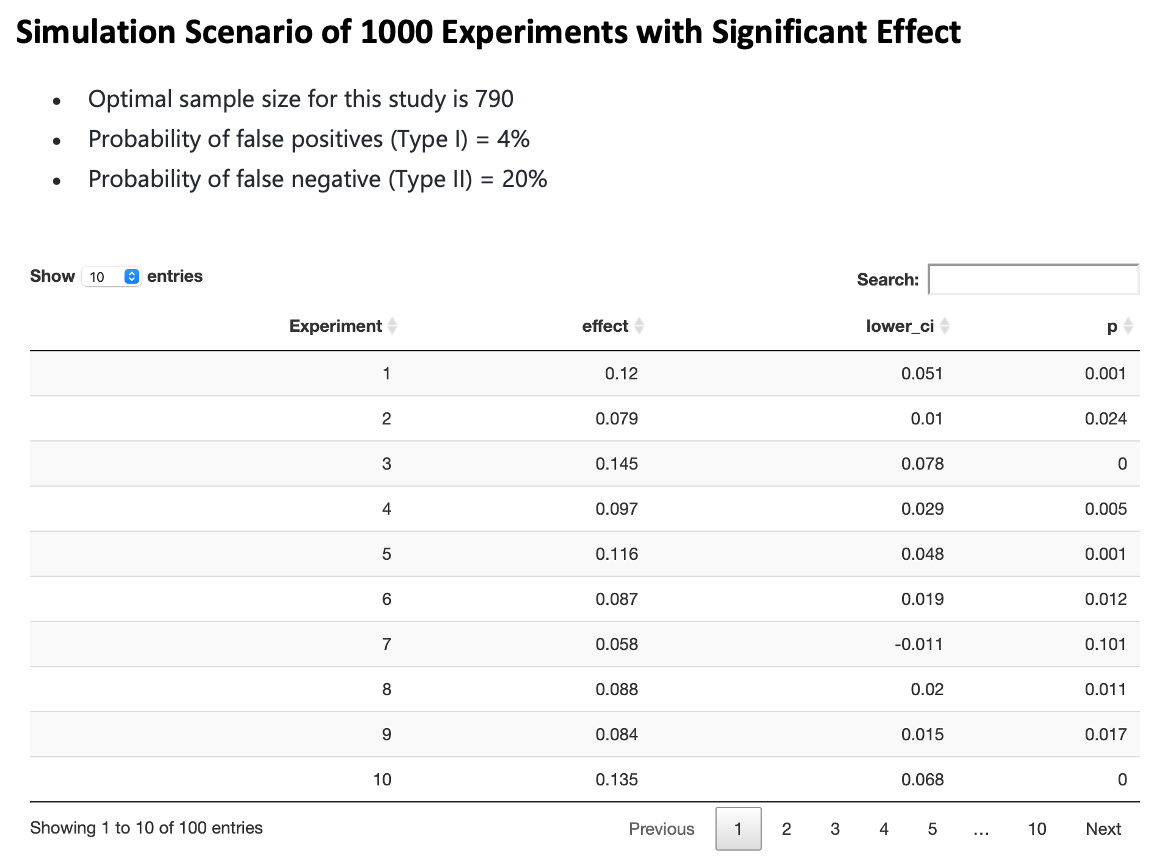Screen dimensions: 1171x862
Task: Click the lower_ci column header label
Action: (900, 326)
